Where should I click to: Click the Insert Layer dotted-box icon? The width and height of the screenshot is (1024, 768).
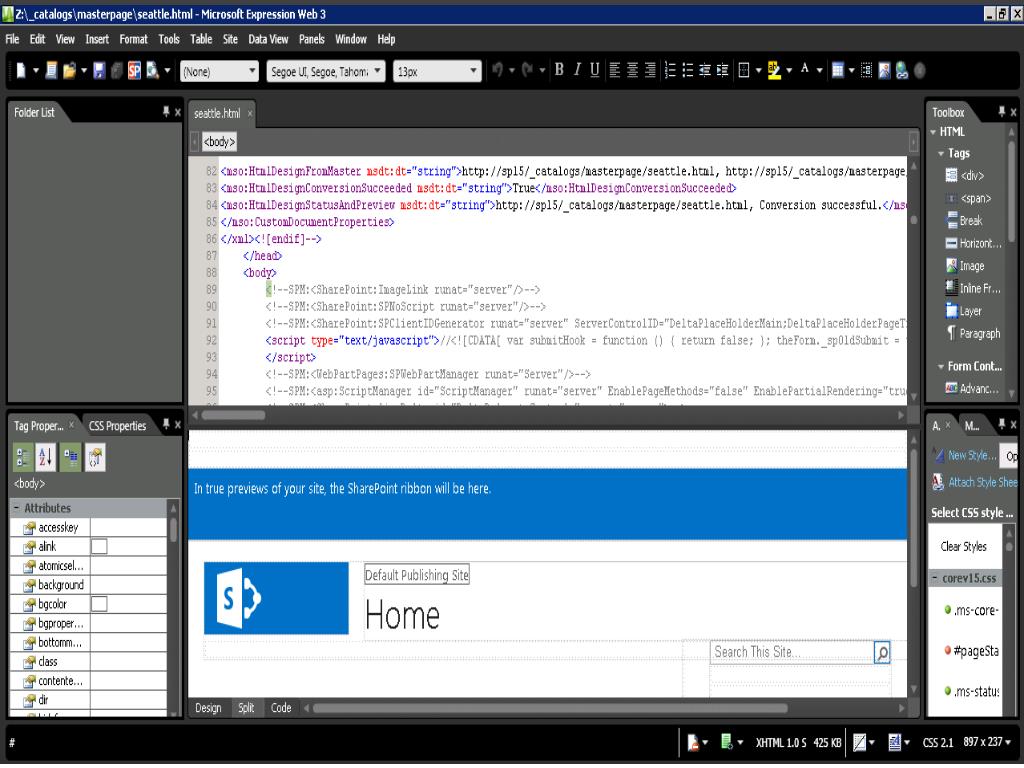pos(867,70)
